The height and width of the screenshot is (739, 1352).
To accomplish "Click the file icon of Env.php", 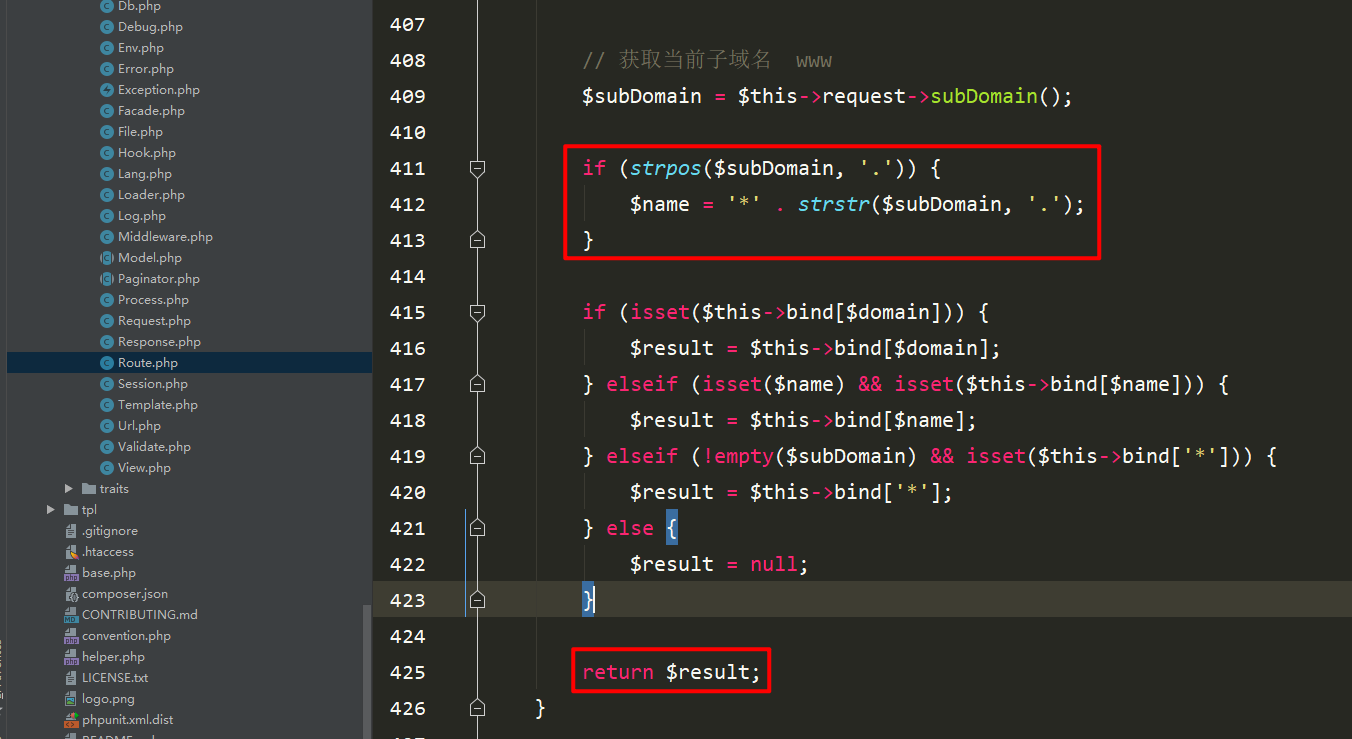I will point(107,48).
